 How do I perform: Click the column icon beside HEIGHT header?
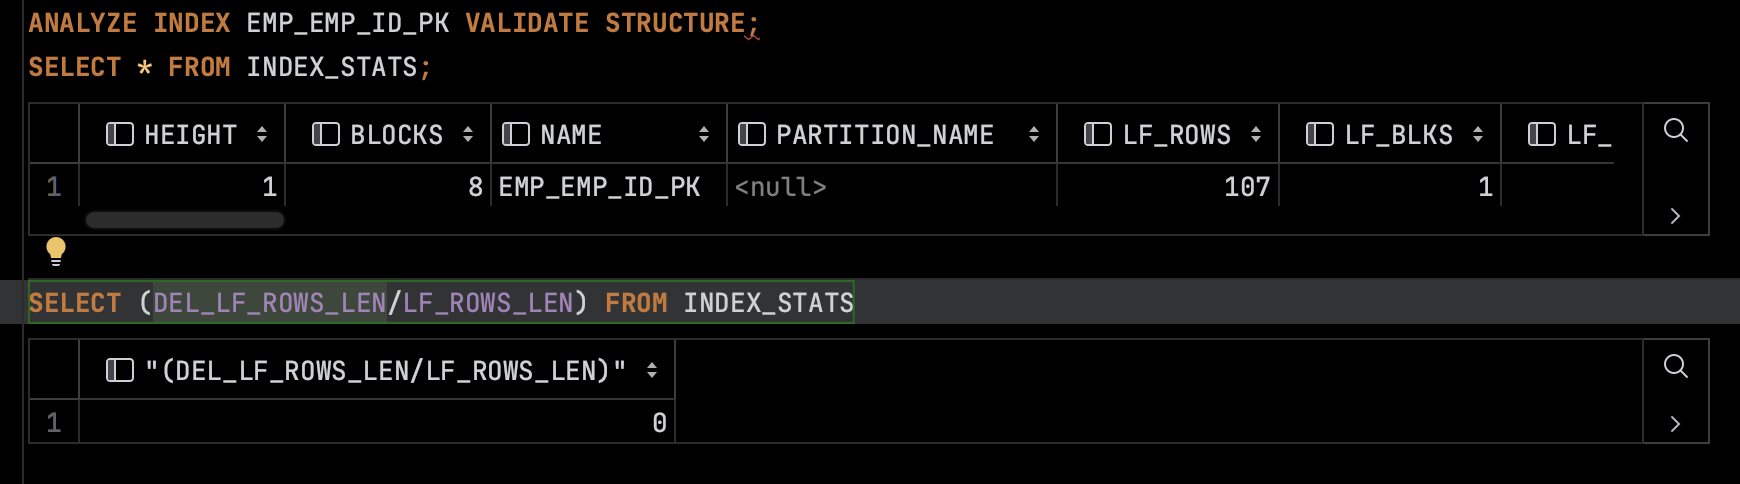click(x=120, y=134)
